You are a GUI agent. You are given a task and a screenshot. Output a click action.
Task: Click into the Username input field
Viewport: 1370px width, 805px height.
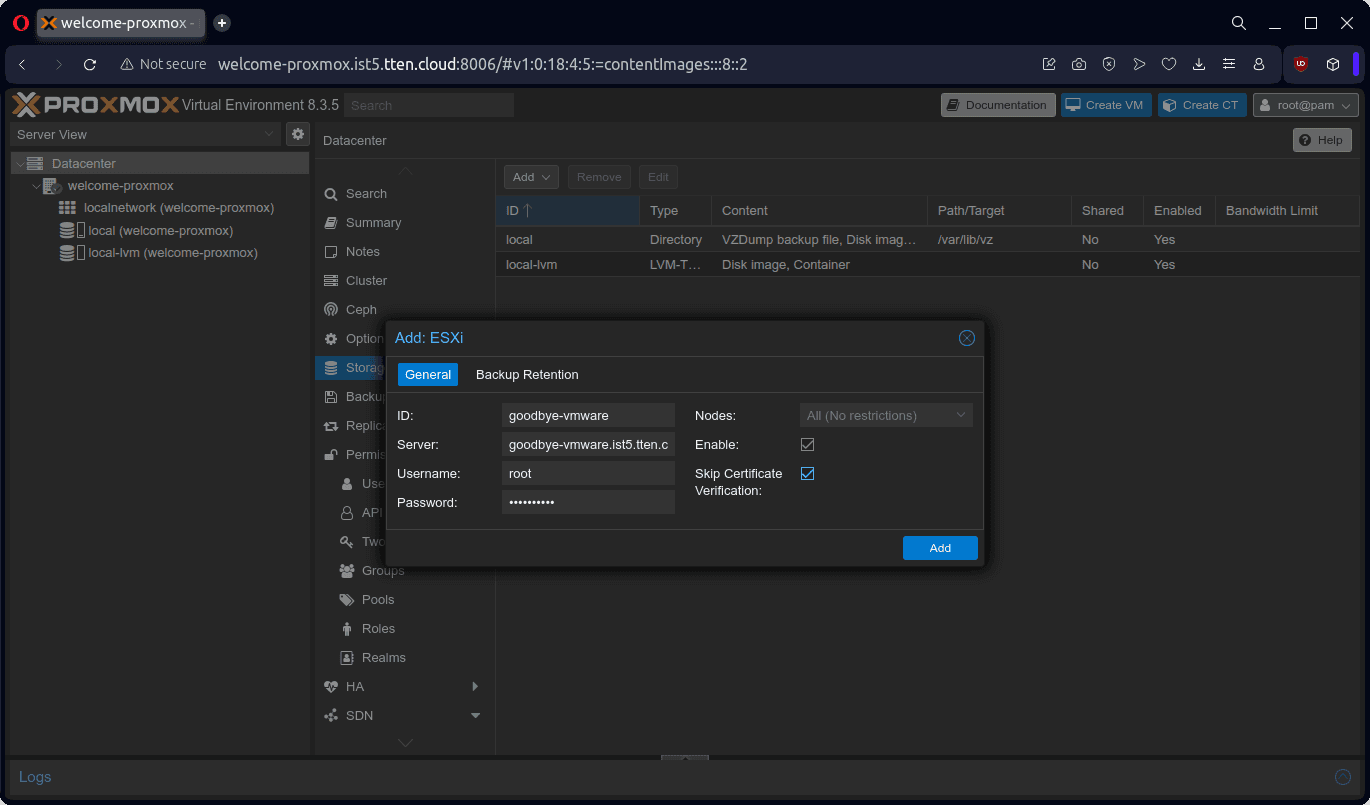(x=588, y=474)
